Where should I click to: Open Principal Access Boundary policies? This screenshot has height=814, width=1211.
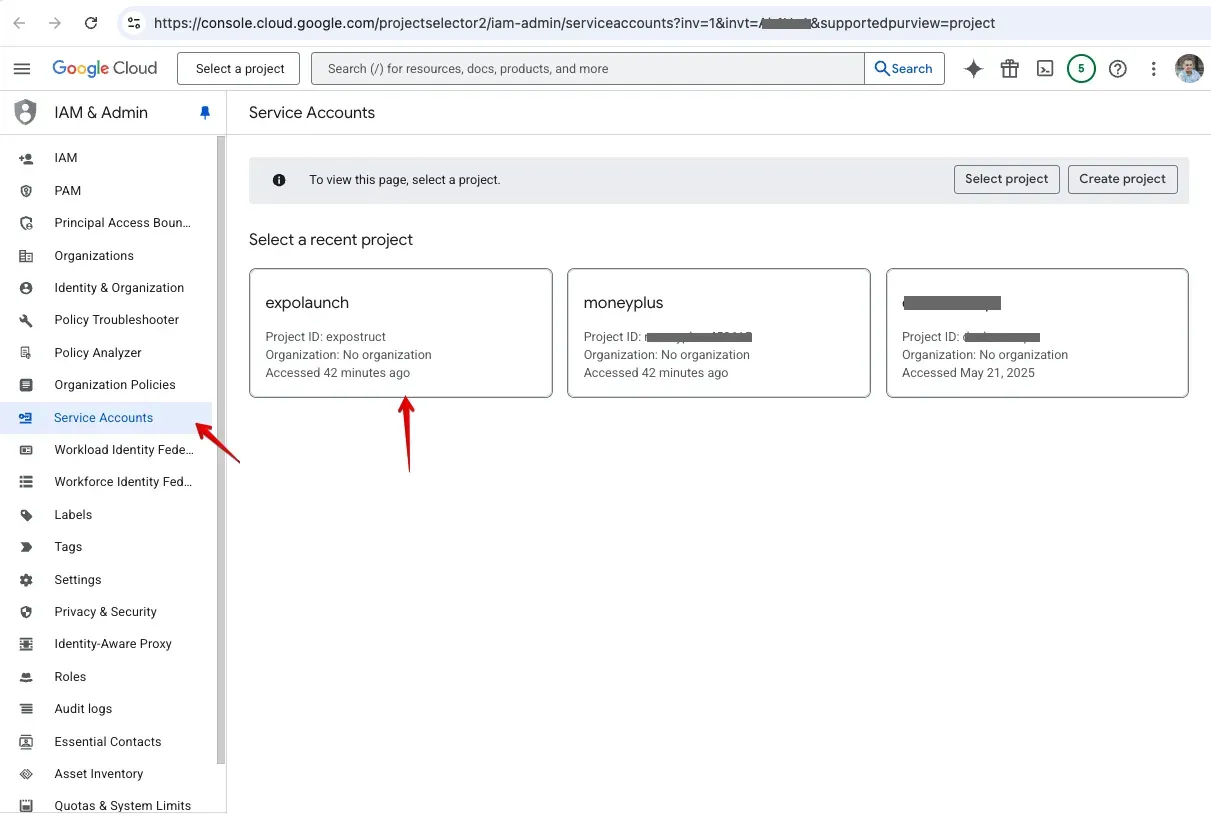pos(106,223)
